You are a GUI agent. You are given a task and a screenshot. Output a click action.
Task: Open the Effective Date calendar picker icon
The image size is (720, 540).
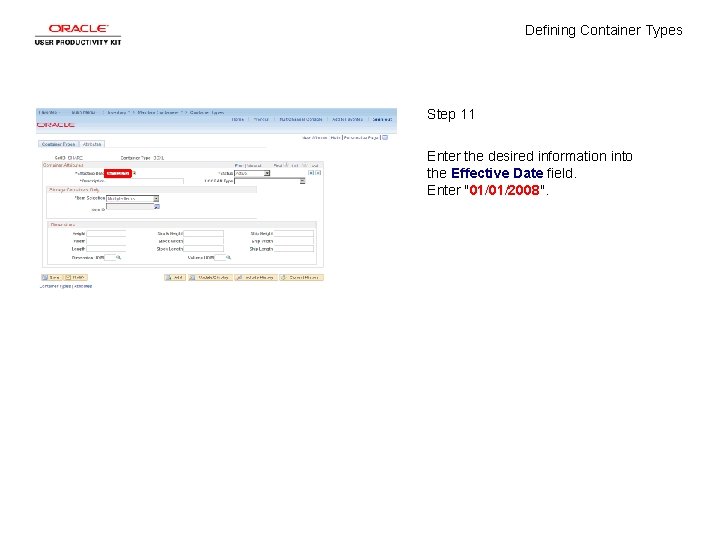(135, 173)
